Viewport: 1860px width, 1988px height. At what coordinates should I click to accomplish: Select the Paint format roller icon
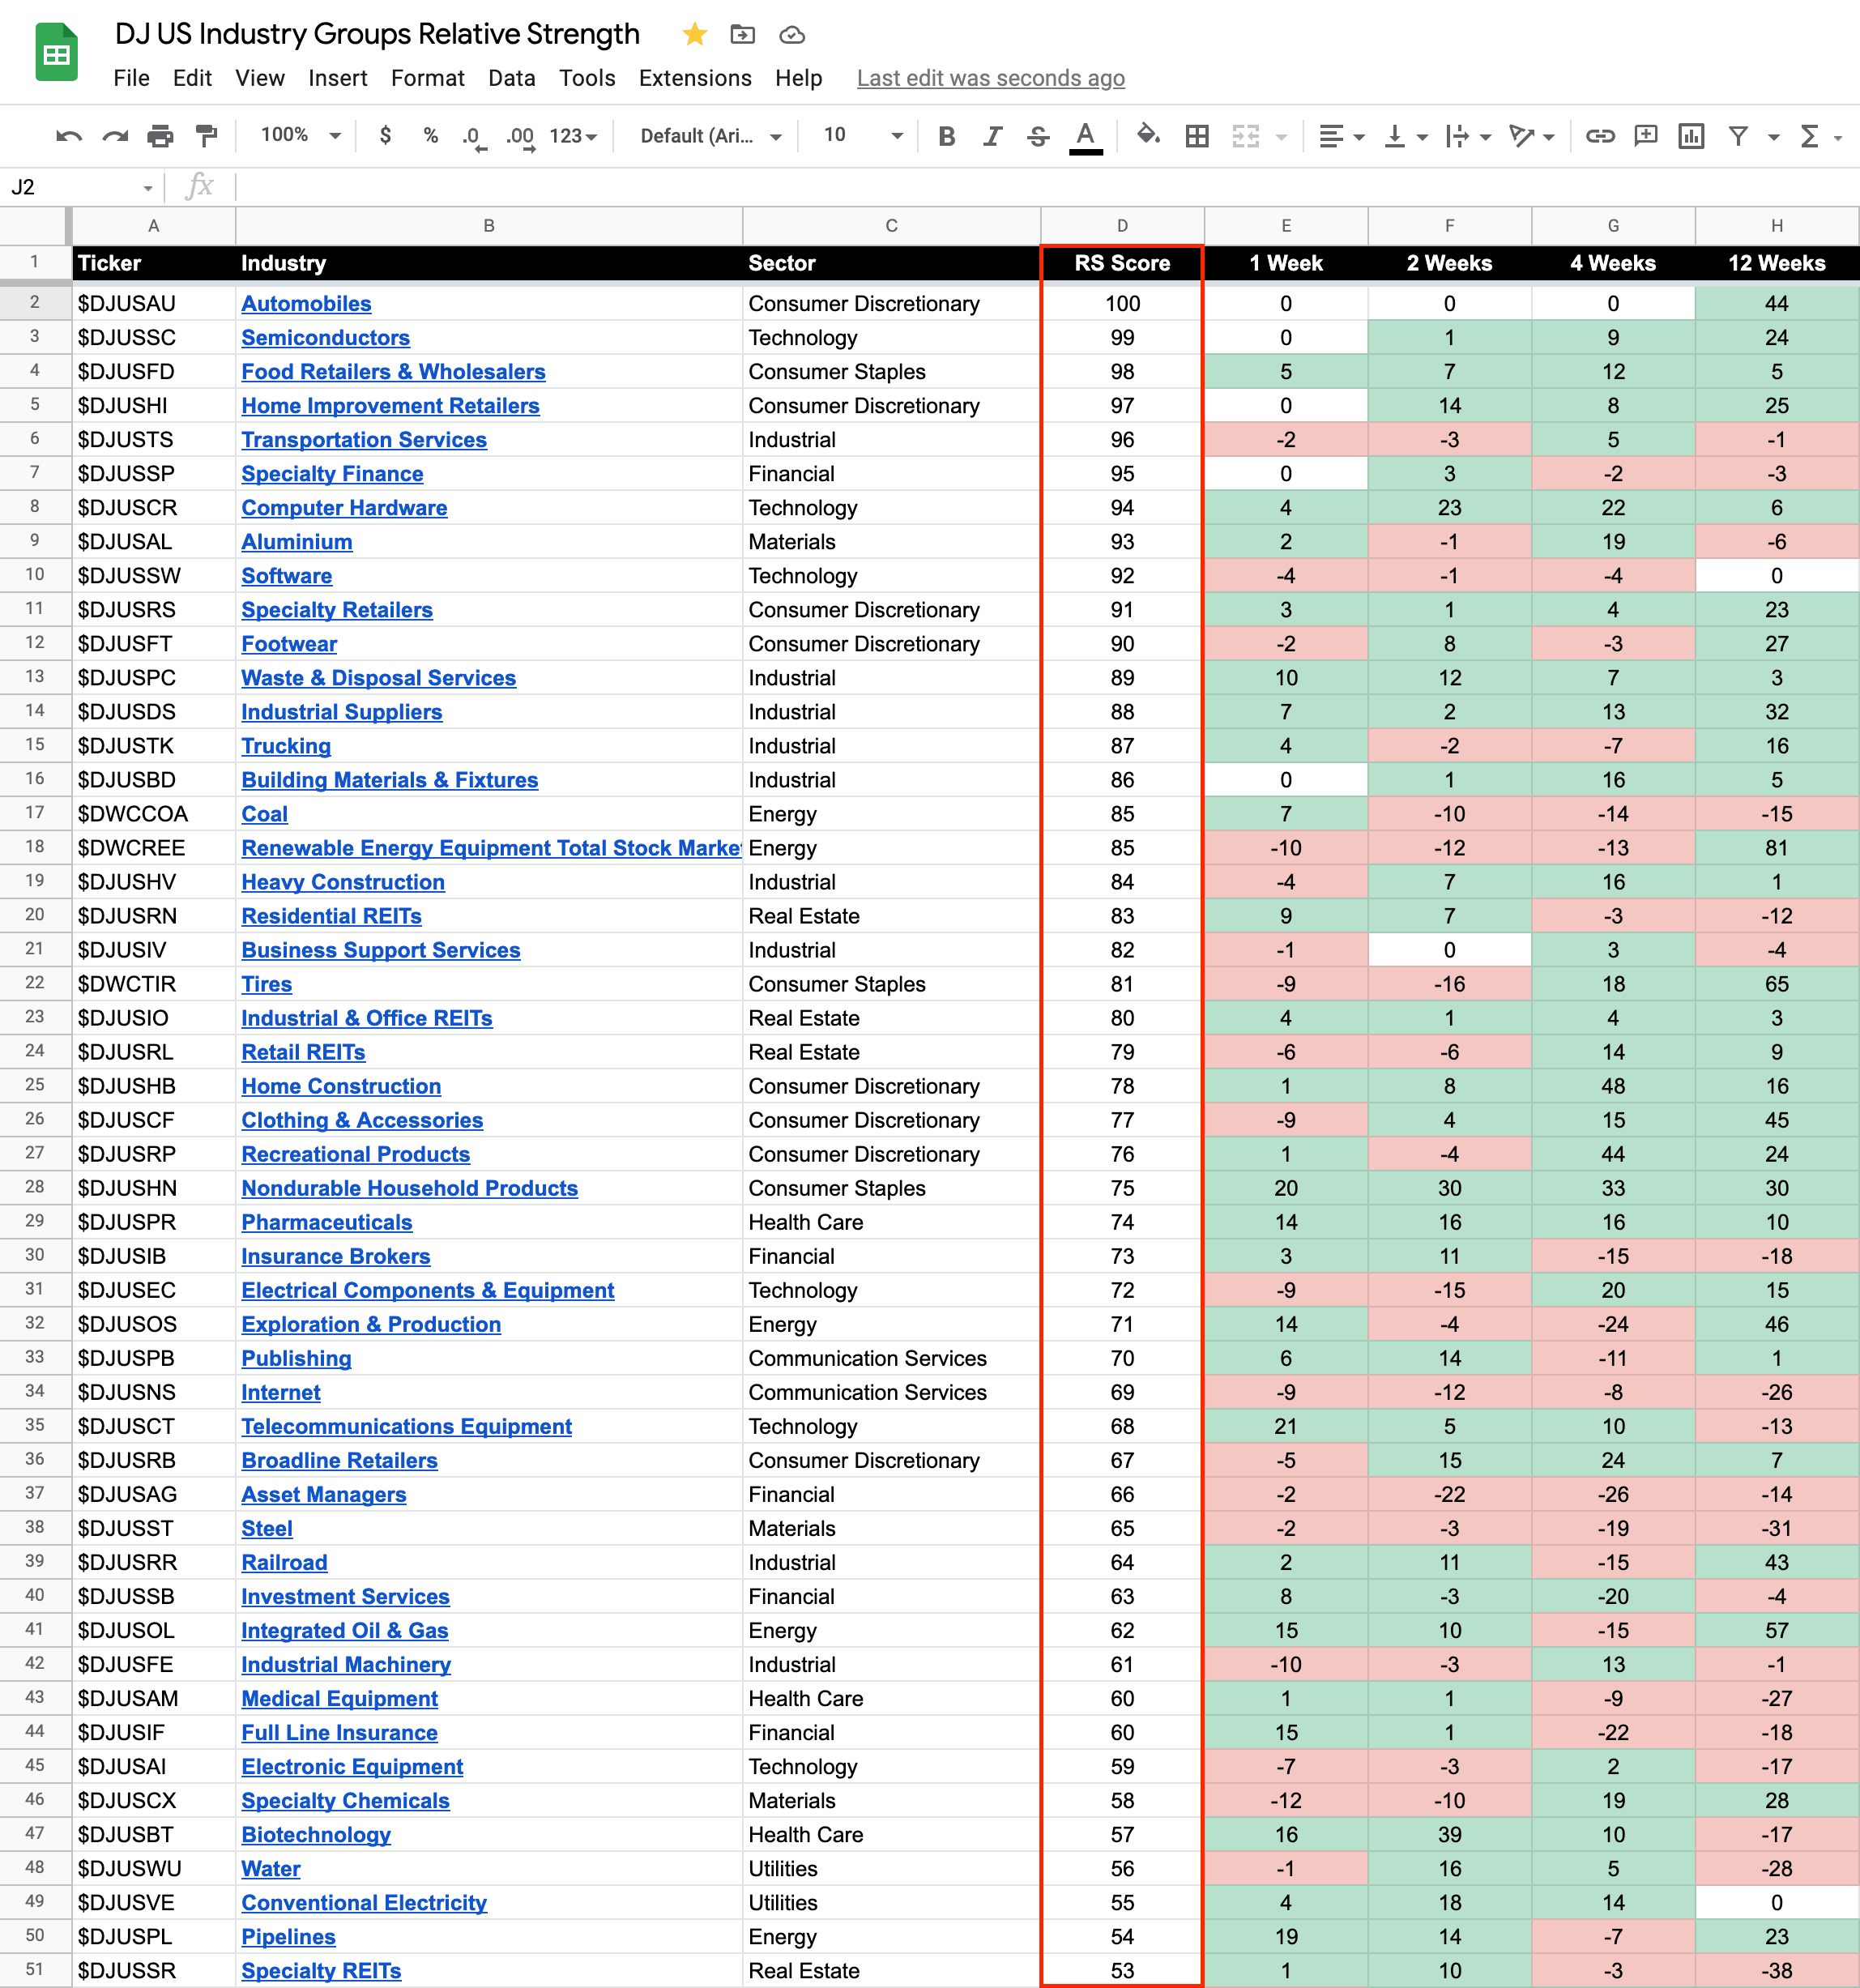pyautogui.click(x=206, y=136)
